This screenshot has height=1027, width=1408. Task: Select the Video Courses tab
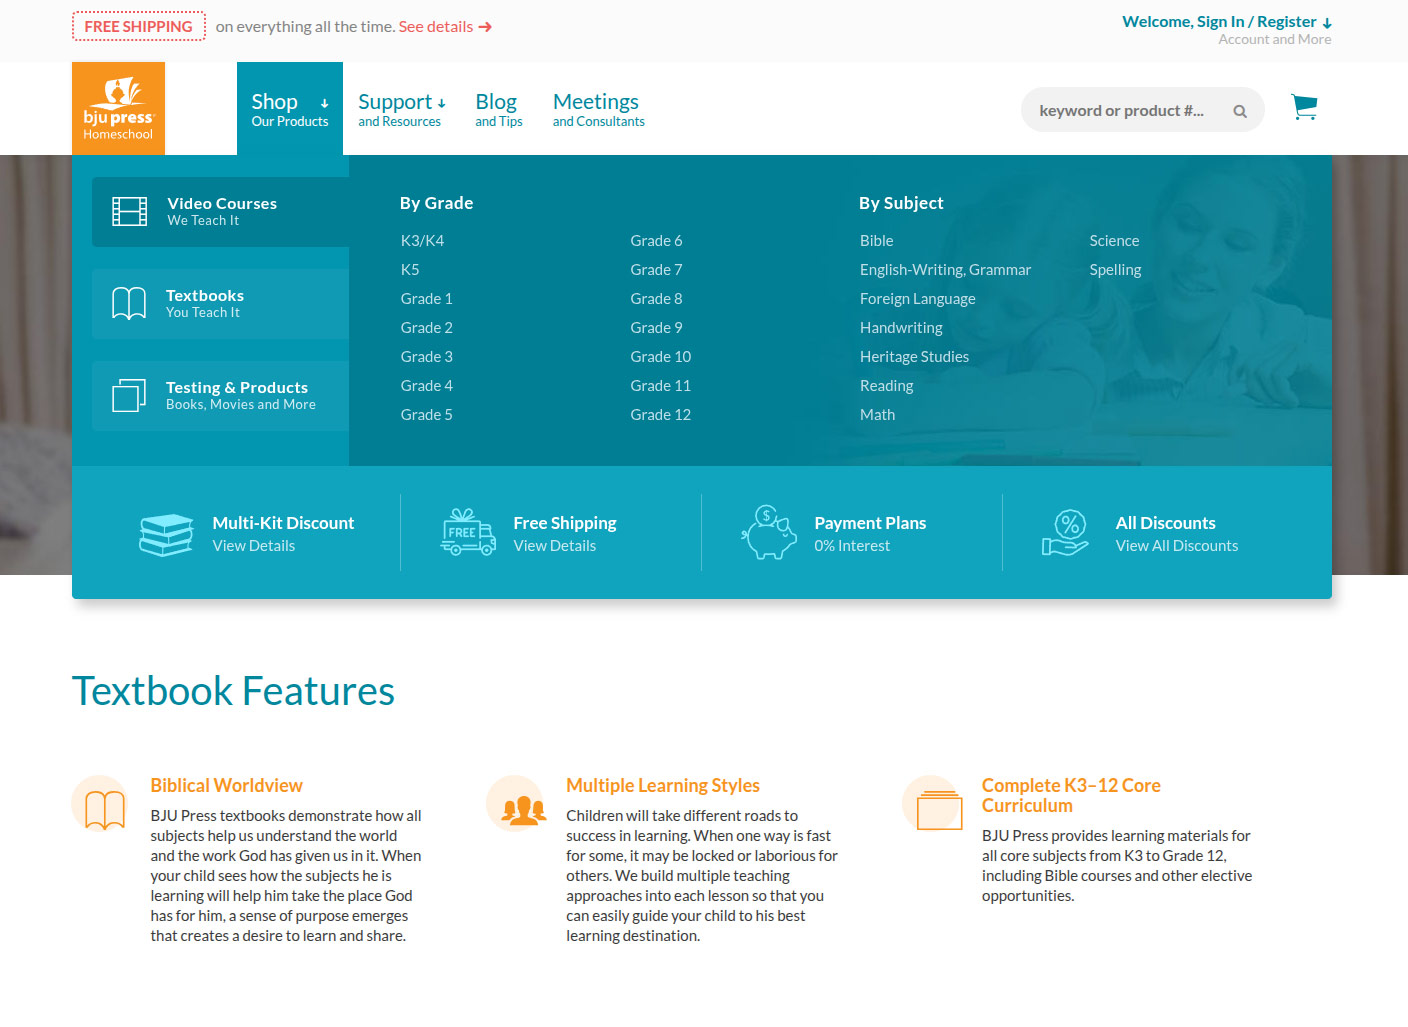pos(220,212)
